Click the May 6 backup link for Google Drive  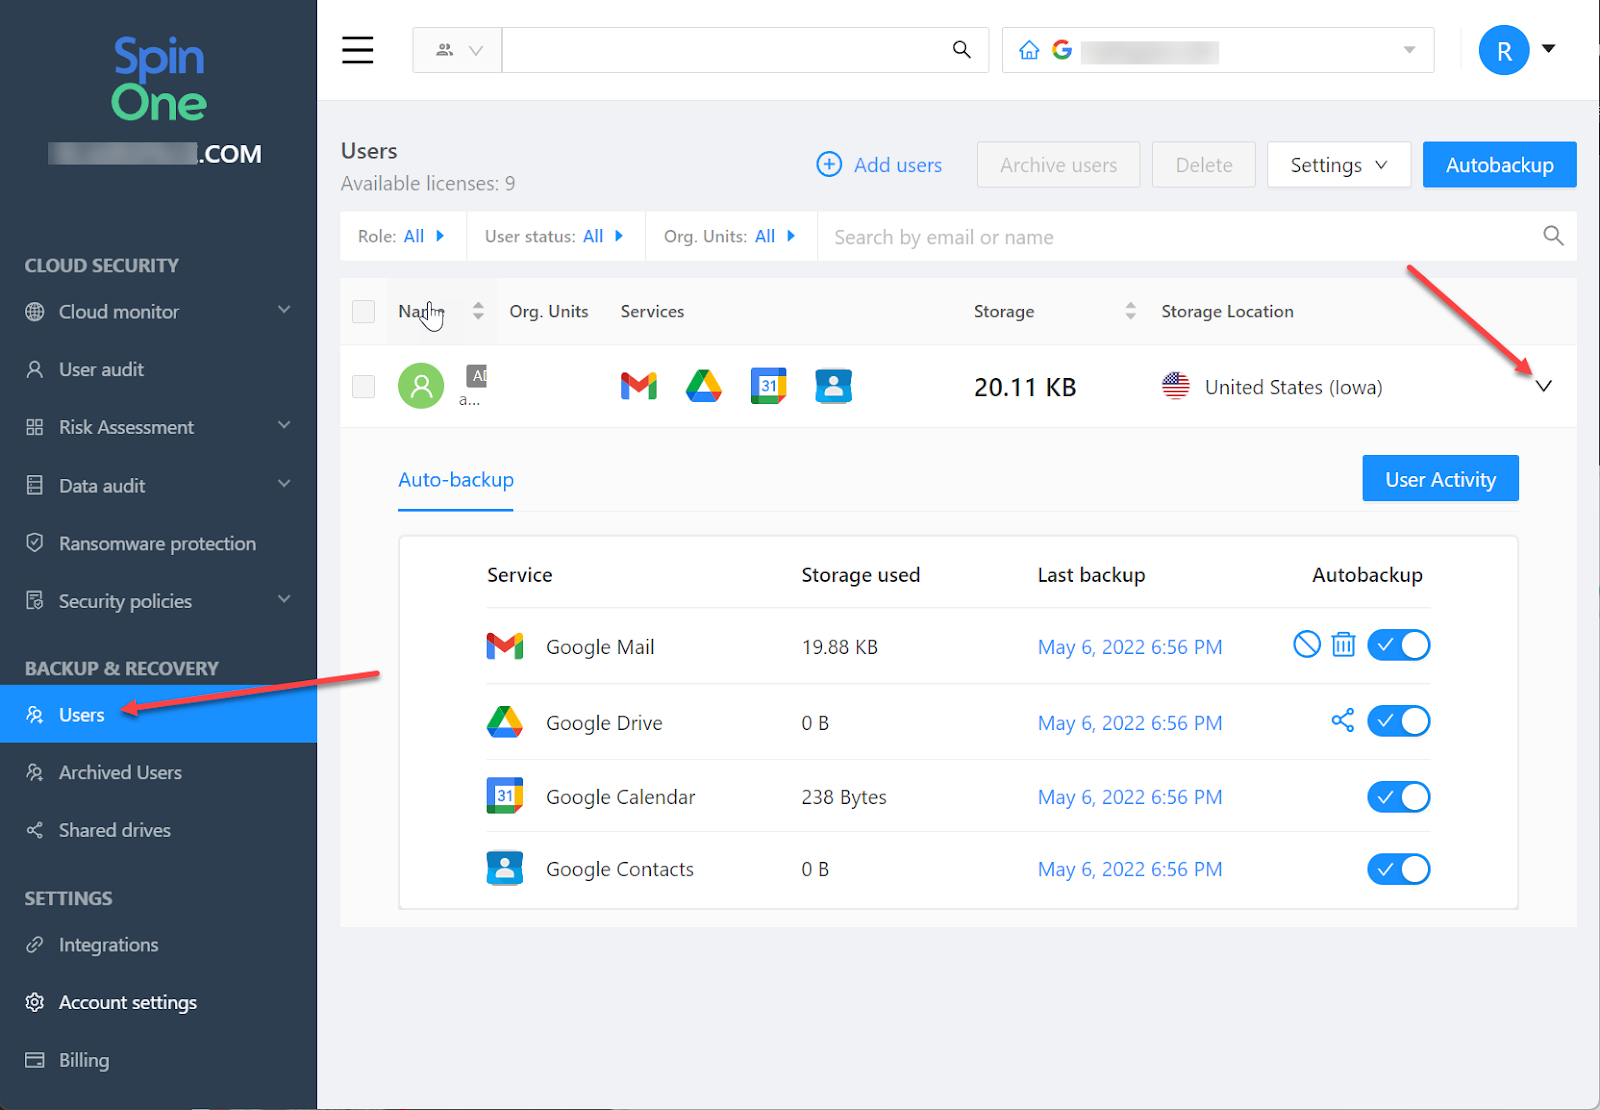(1129, 722)
